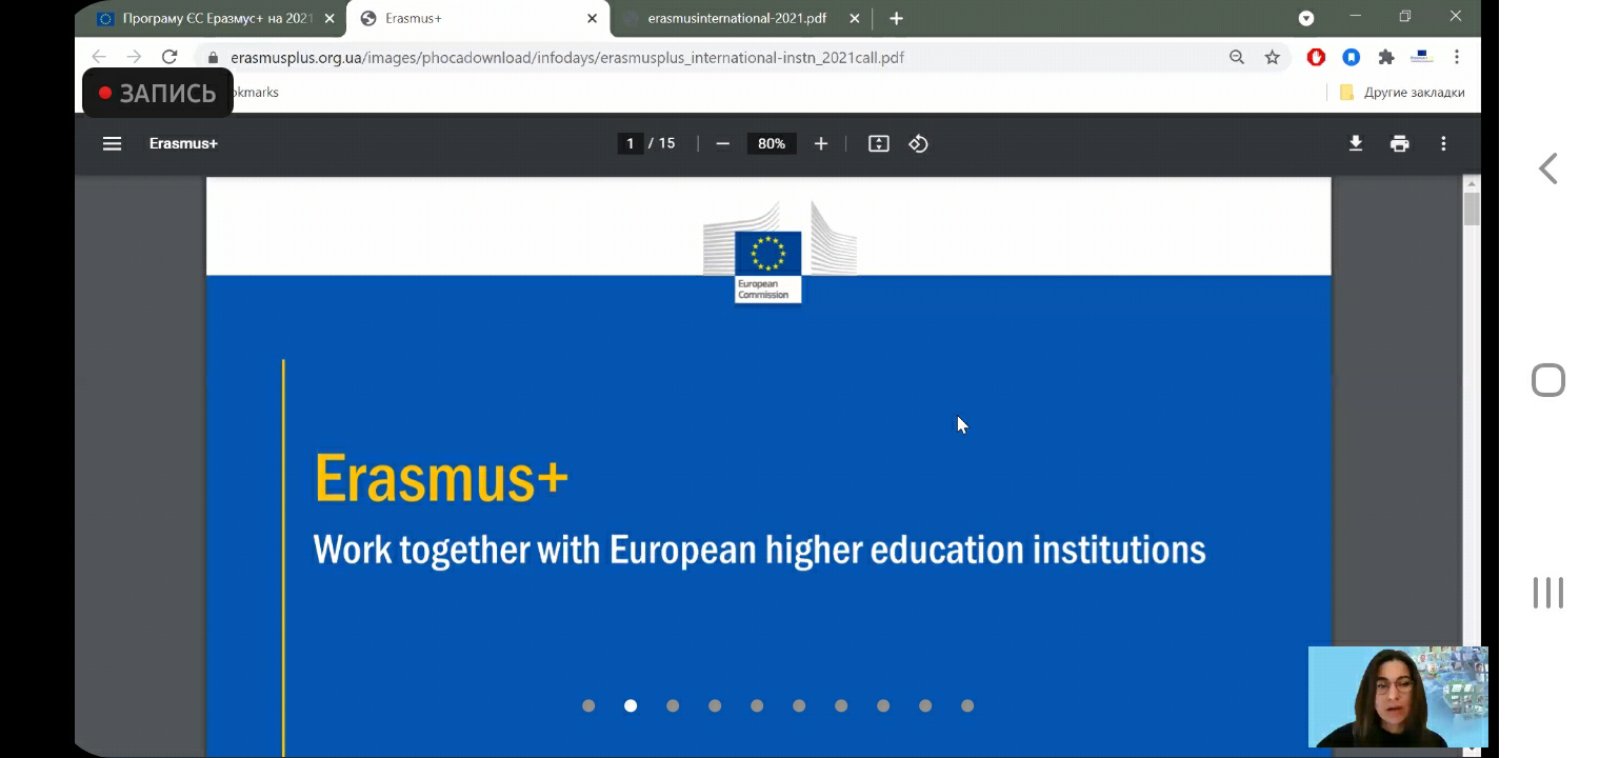The width and height of the screenshot is (1600, 758).
Task: Open Chrome three-dot menu
Action: [1457, 57]
